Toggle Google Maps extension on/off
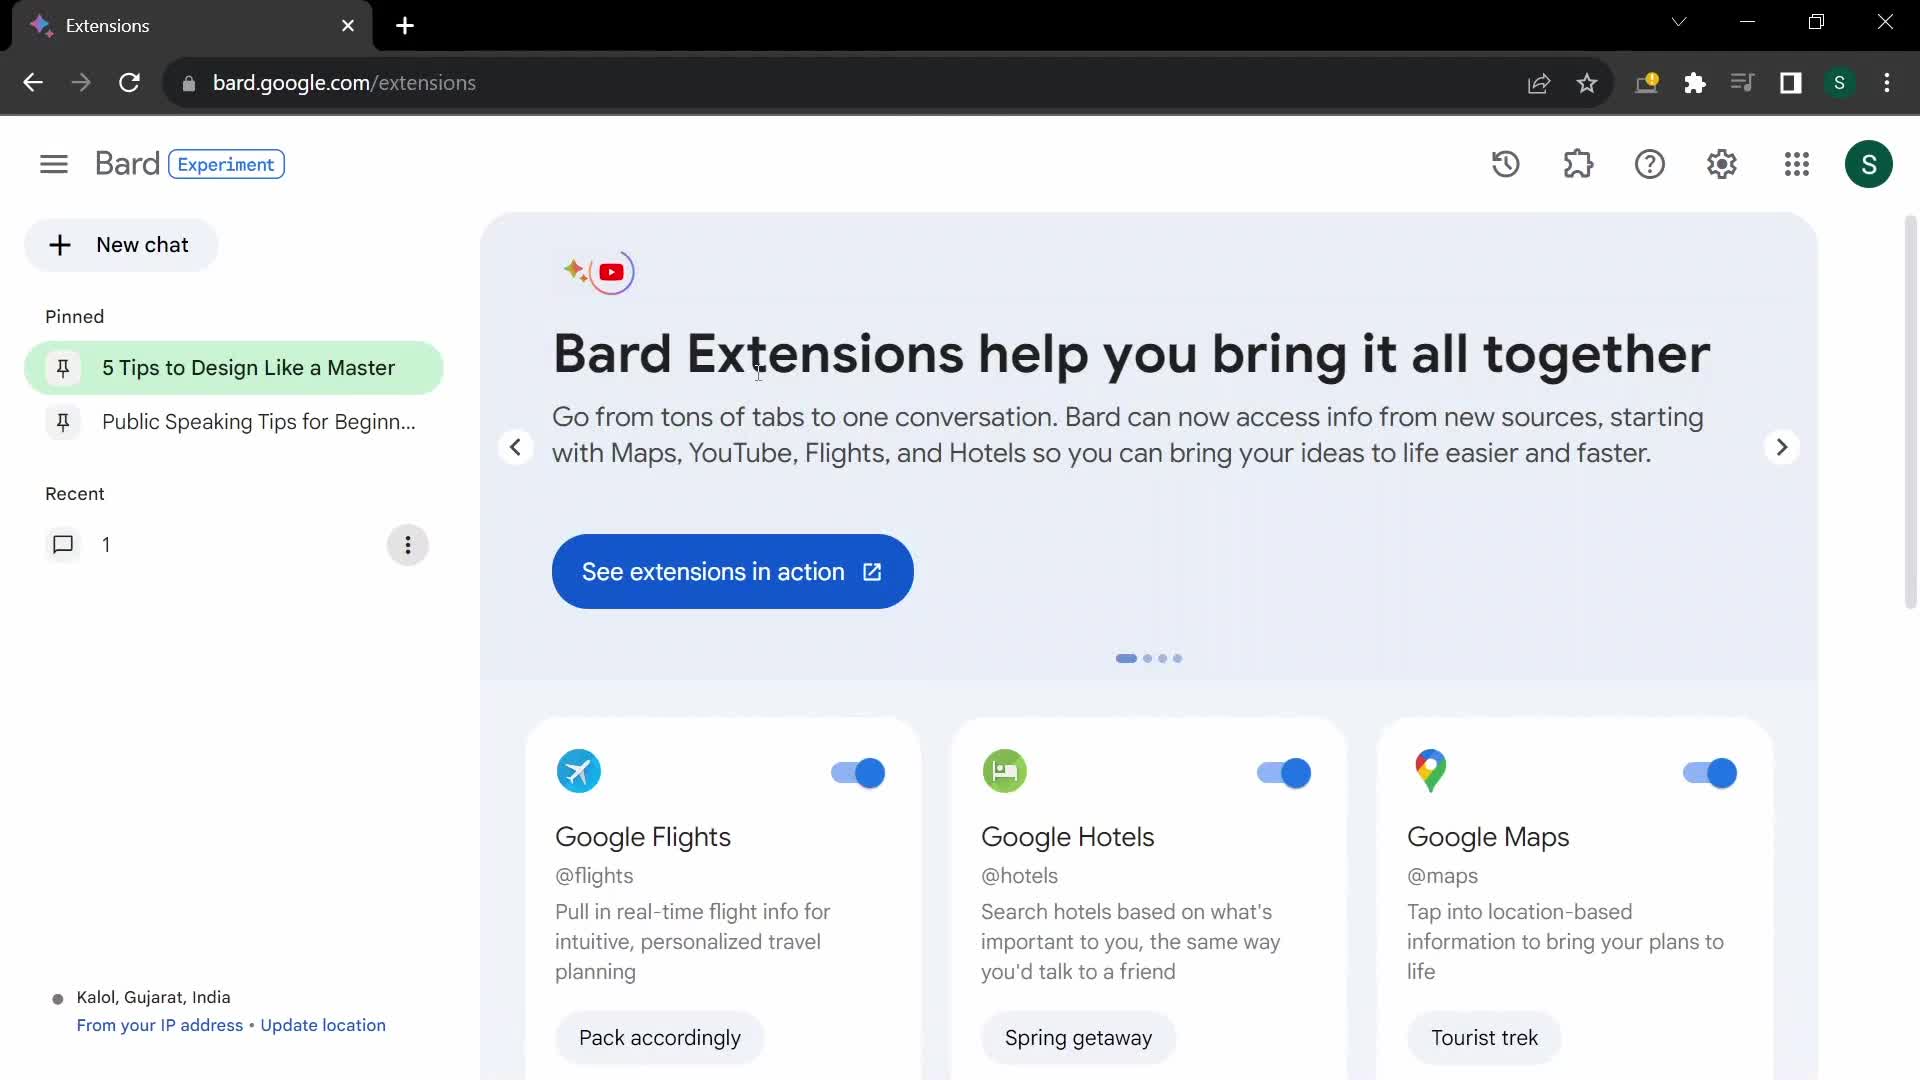The height and width of the screenshot is (1080, 1920). tap(1710, 773)
